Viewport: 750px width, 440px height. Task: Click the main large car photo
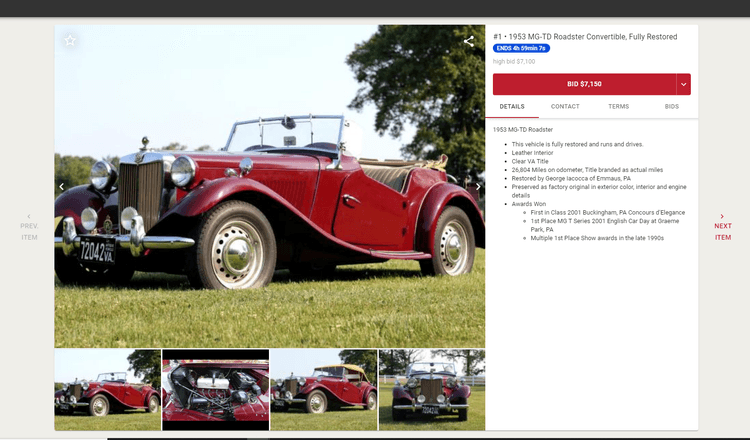pyautogui.click(x=270, y=187)
